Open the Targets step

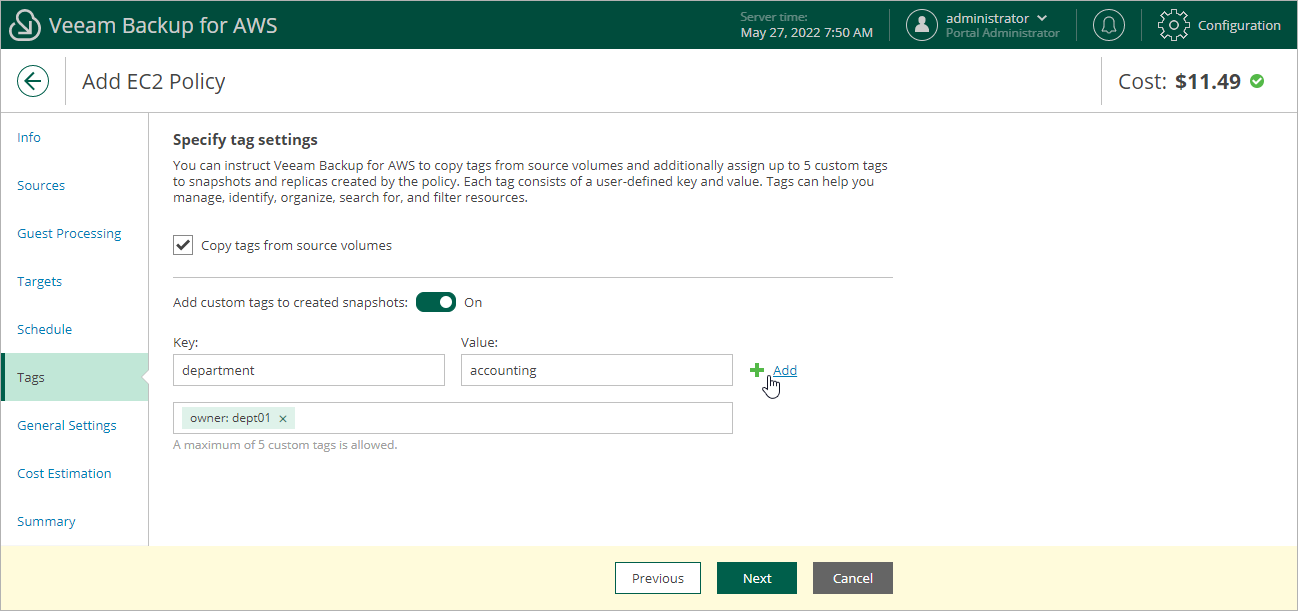pos(40,281)
